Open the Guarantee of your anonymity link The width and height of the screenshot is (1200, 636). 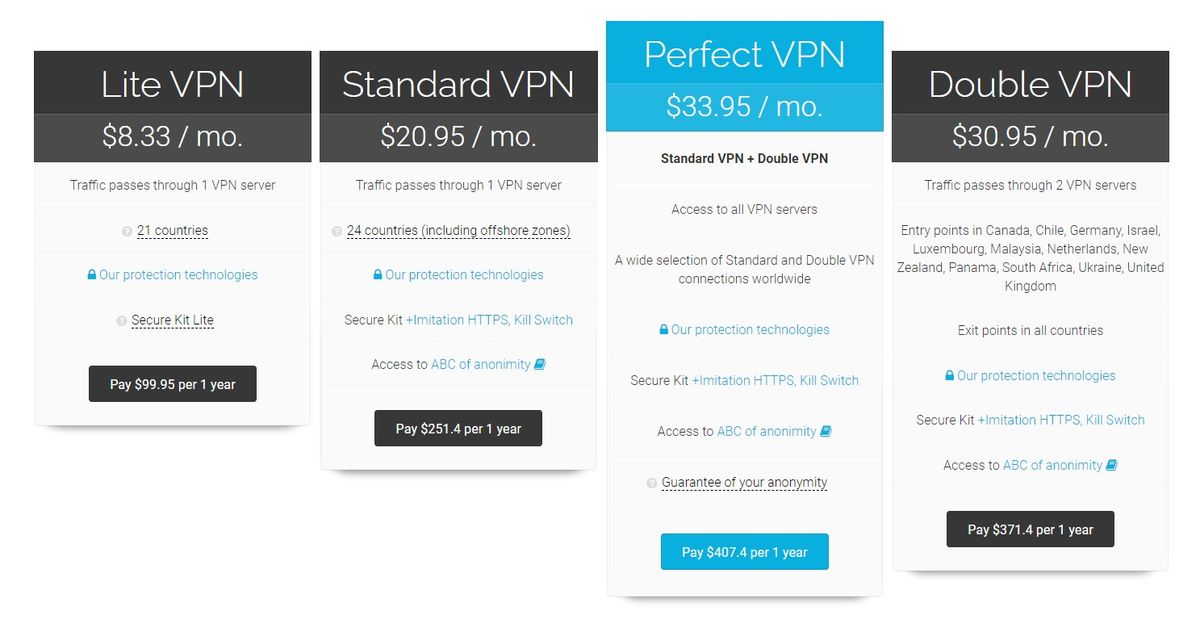743,482
